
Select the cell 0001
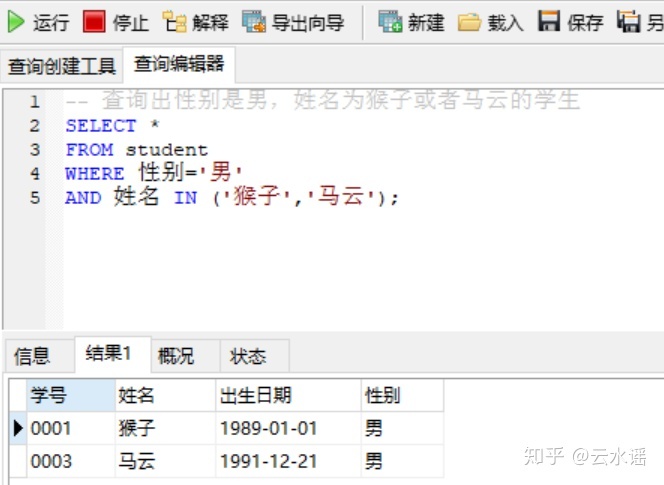[x=71, y=428]
